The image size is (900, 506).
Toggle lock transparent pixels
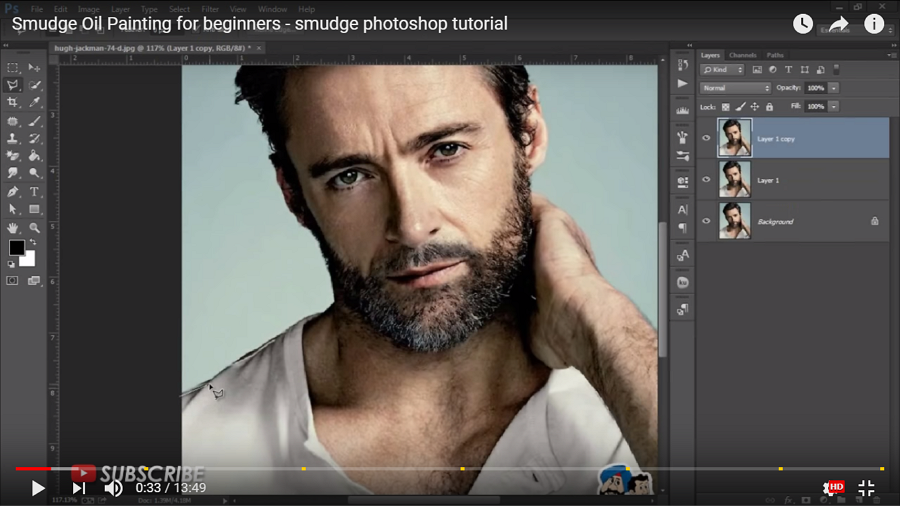[x=726, y=107]
